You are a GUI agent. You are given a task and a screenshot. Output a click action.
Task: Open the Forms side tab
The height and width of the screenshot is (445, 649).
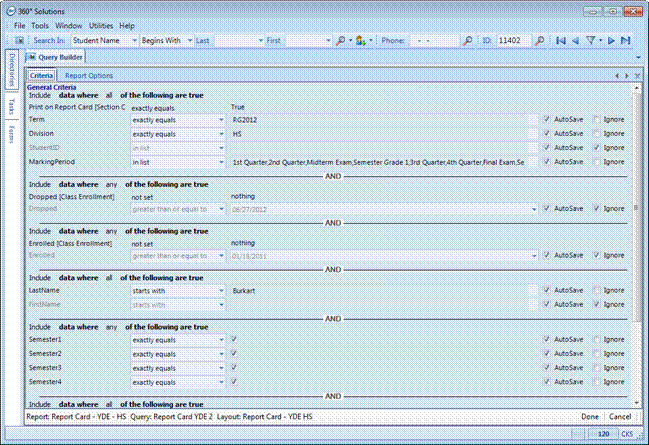coord(12,134)
